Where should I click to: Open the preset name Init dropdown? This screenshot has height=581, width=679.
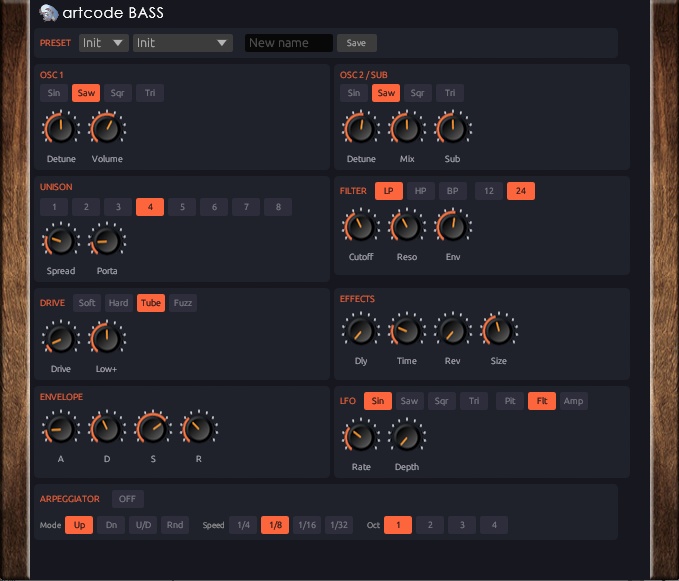pyautogui.click(x=183, y=43)
